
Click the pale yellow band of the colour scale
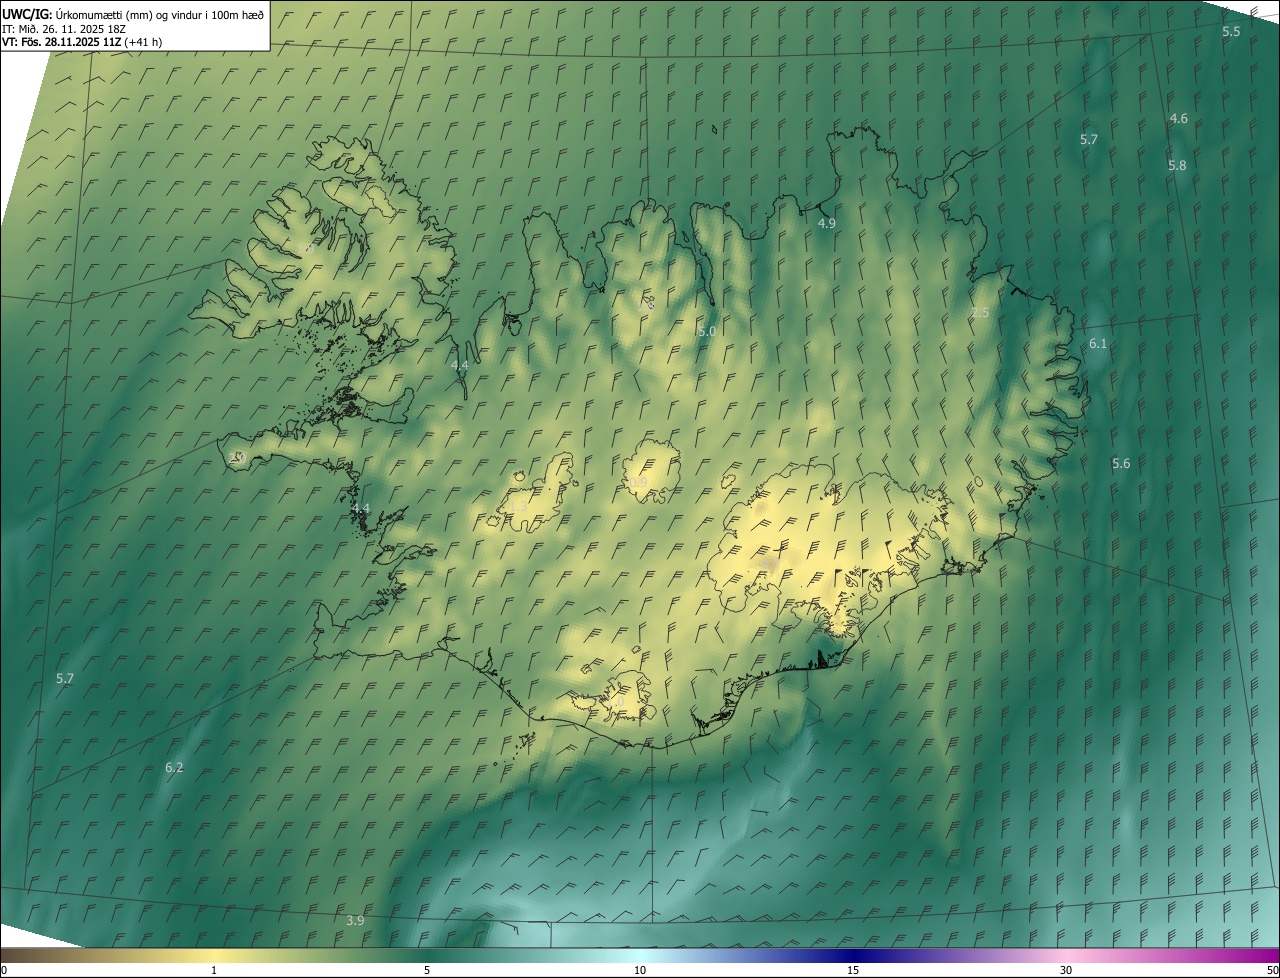(214, 955)
